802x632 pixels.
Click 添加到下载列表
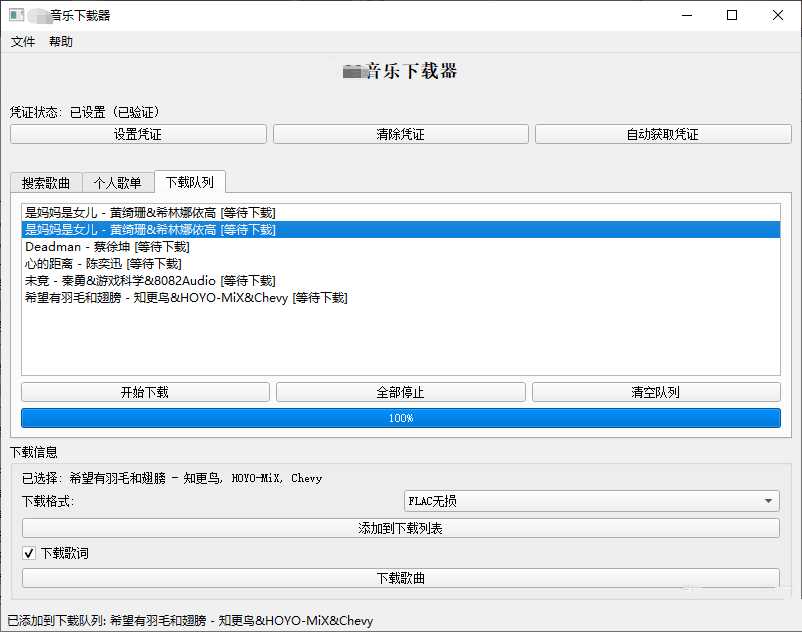400,527
